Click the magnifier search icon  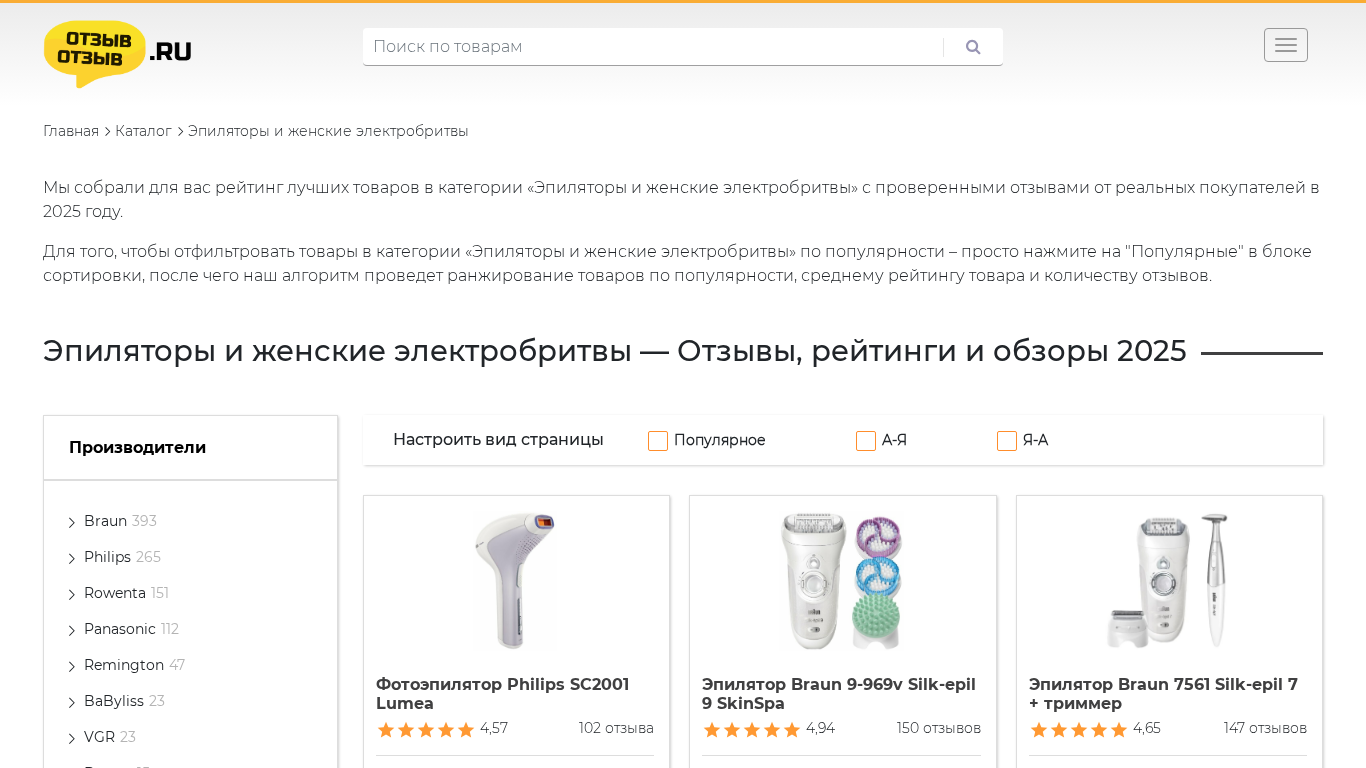(973, 47)
